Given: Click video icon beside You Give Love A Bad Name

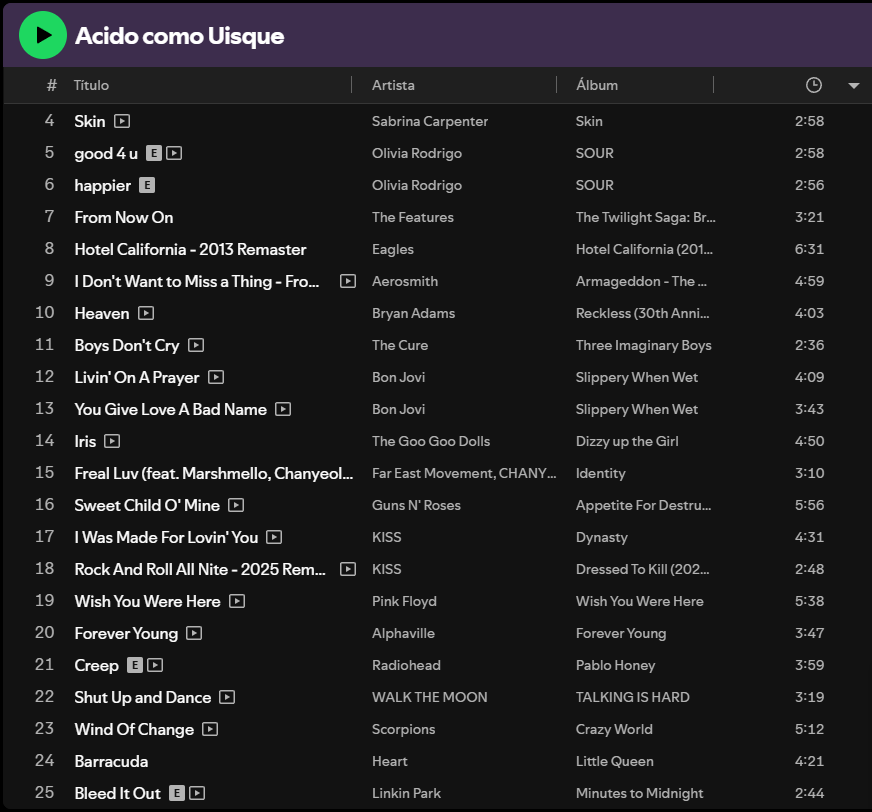Looking at the screenshot, I should pos(283,409).
